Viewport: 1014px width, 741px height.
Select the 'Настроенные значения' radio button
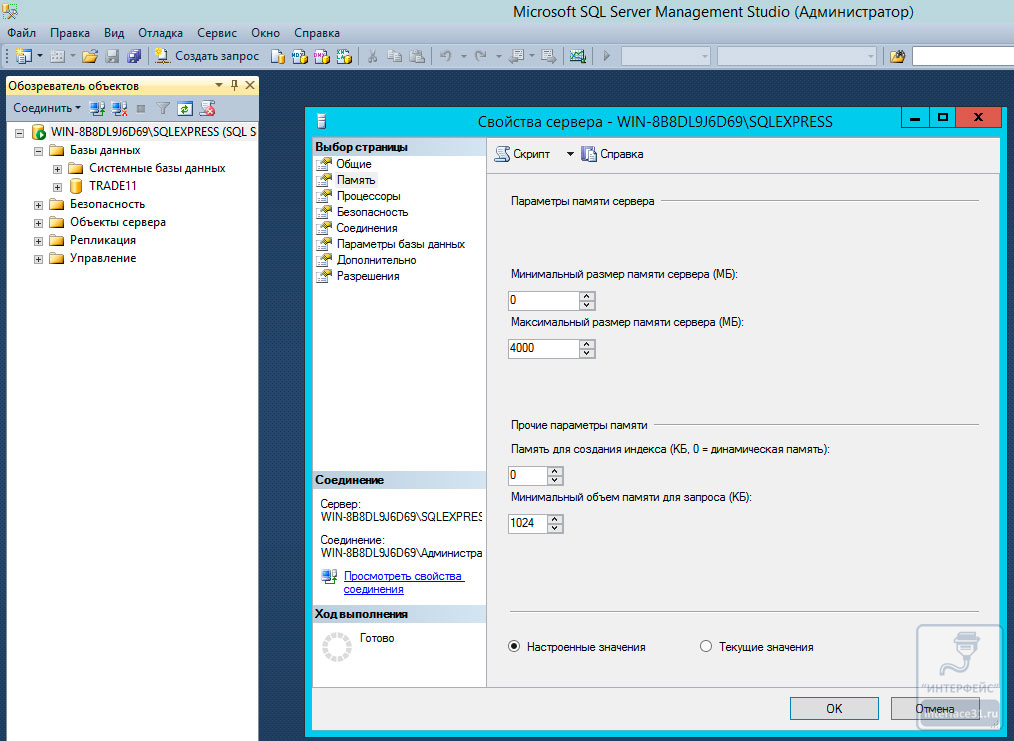514,647
